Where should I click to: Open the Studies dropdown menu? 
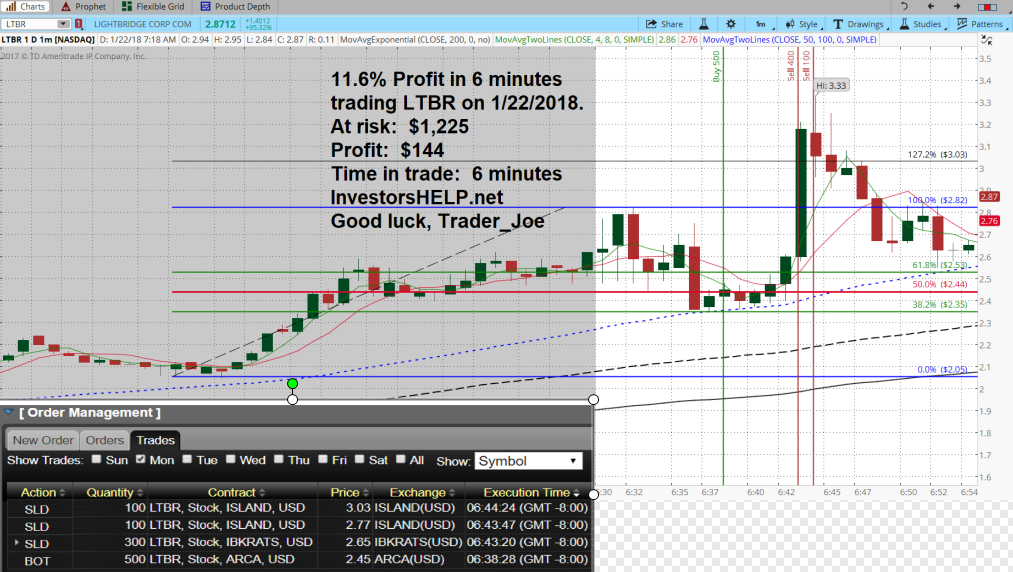(x=922, y=24)
